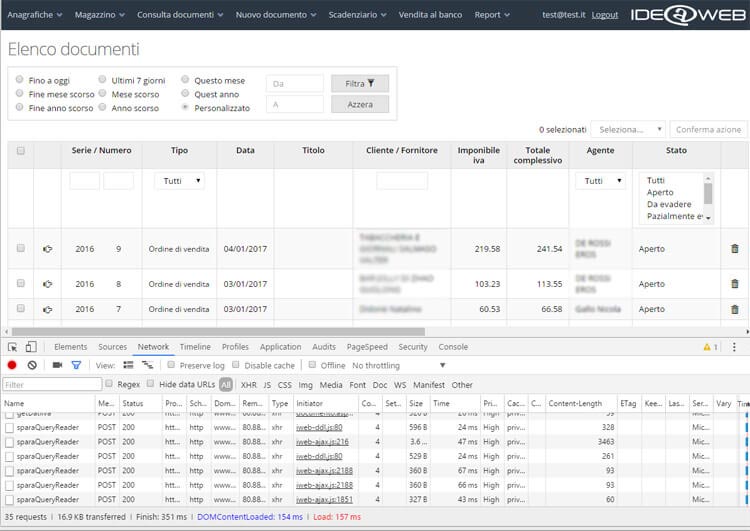The height and width of the screenshot is (531, 750).
Task: Select the 'Ultimi 7 giorni' radio option
Action: [x=102, y=79]
